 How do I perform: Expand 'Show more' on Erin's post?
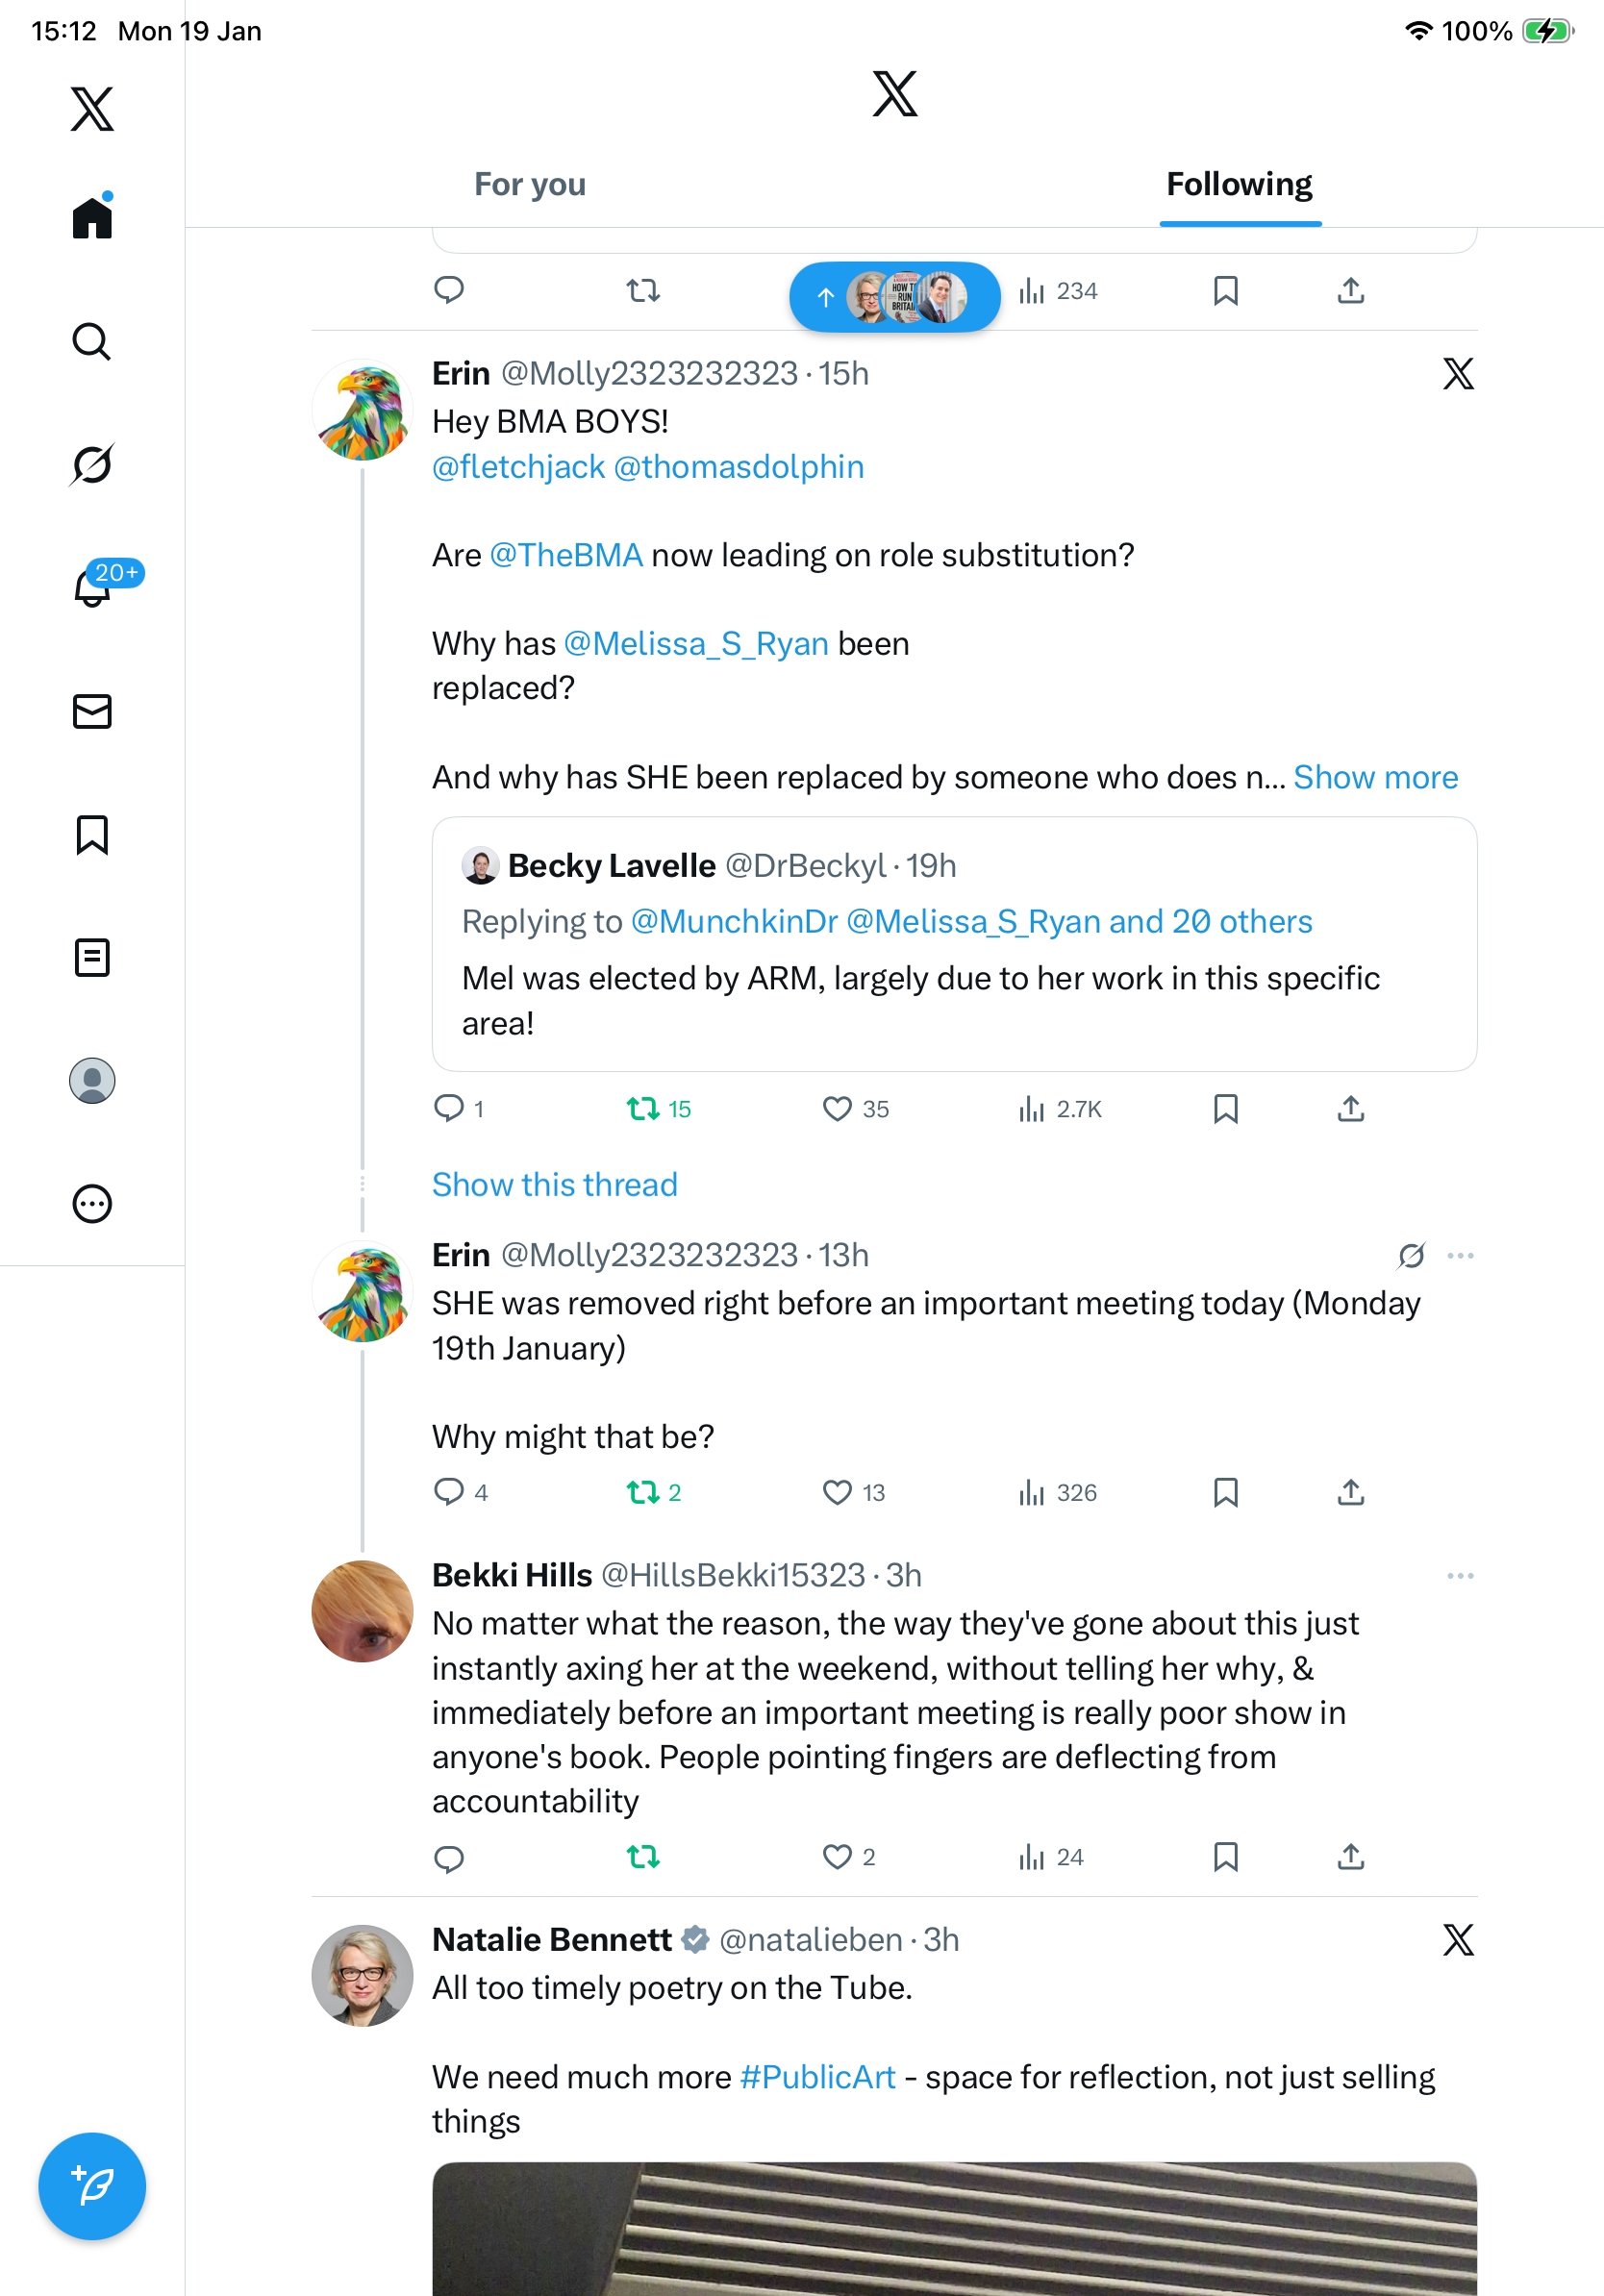pyautogui.click(x=1375, y=777)
